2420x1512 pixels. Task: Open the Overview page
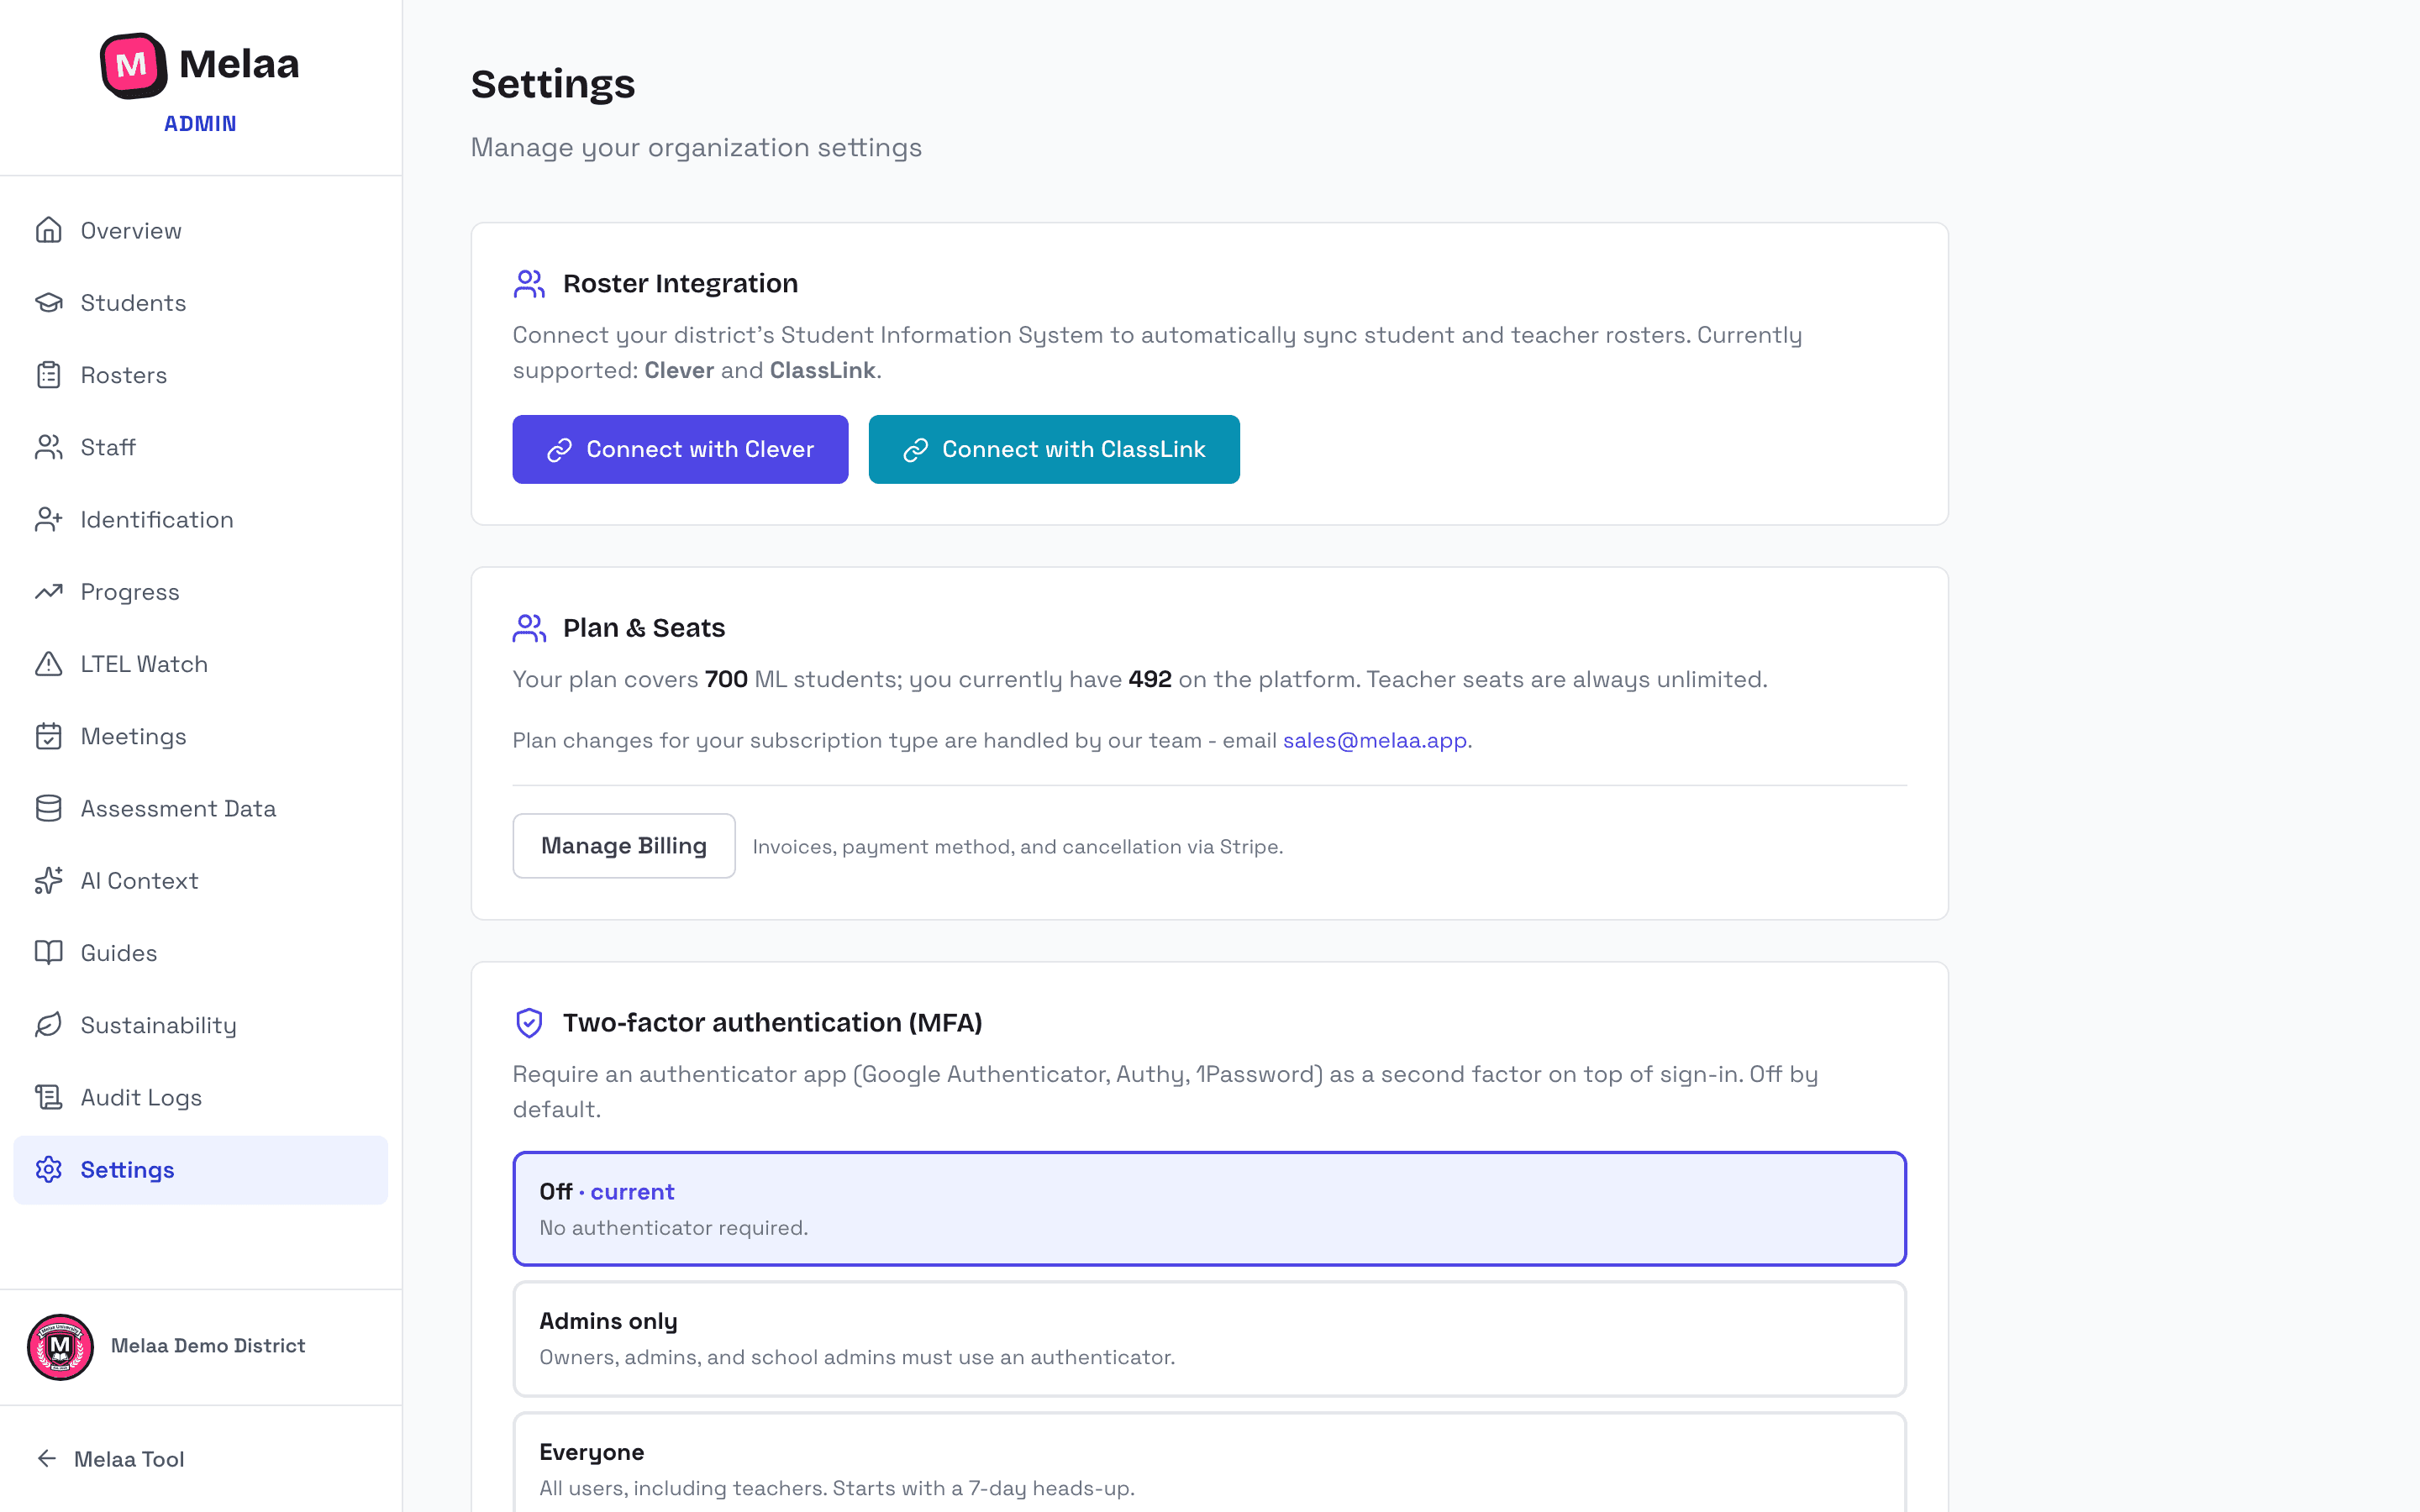click(x=200, y=230)
